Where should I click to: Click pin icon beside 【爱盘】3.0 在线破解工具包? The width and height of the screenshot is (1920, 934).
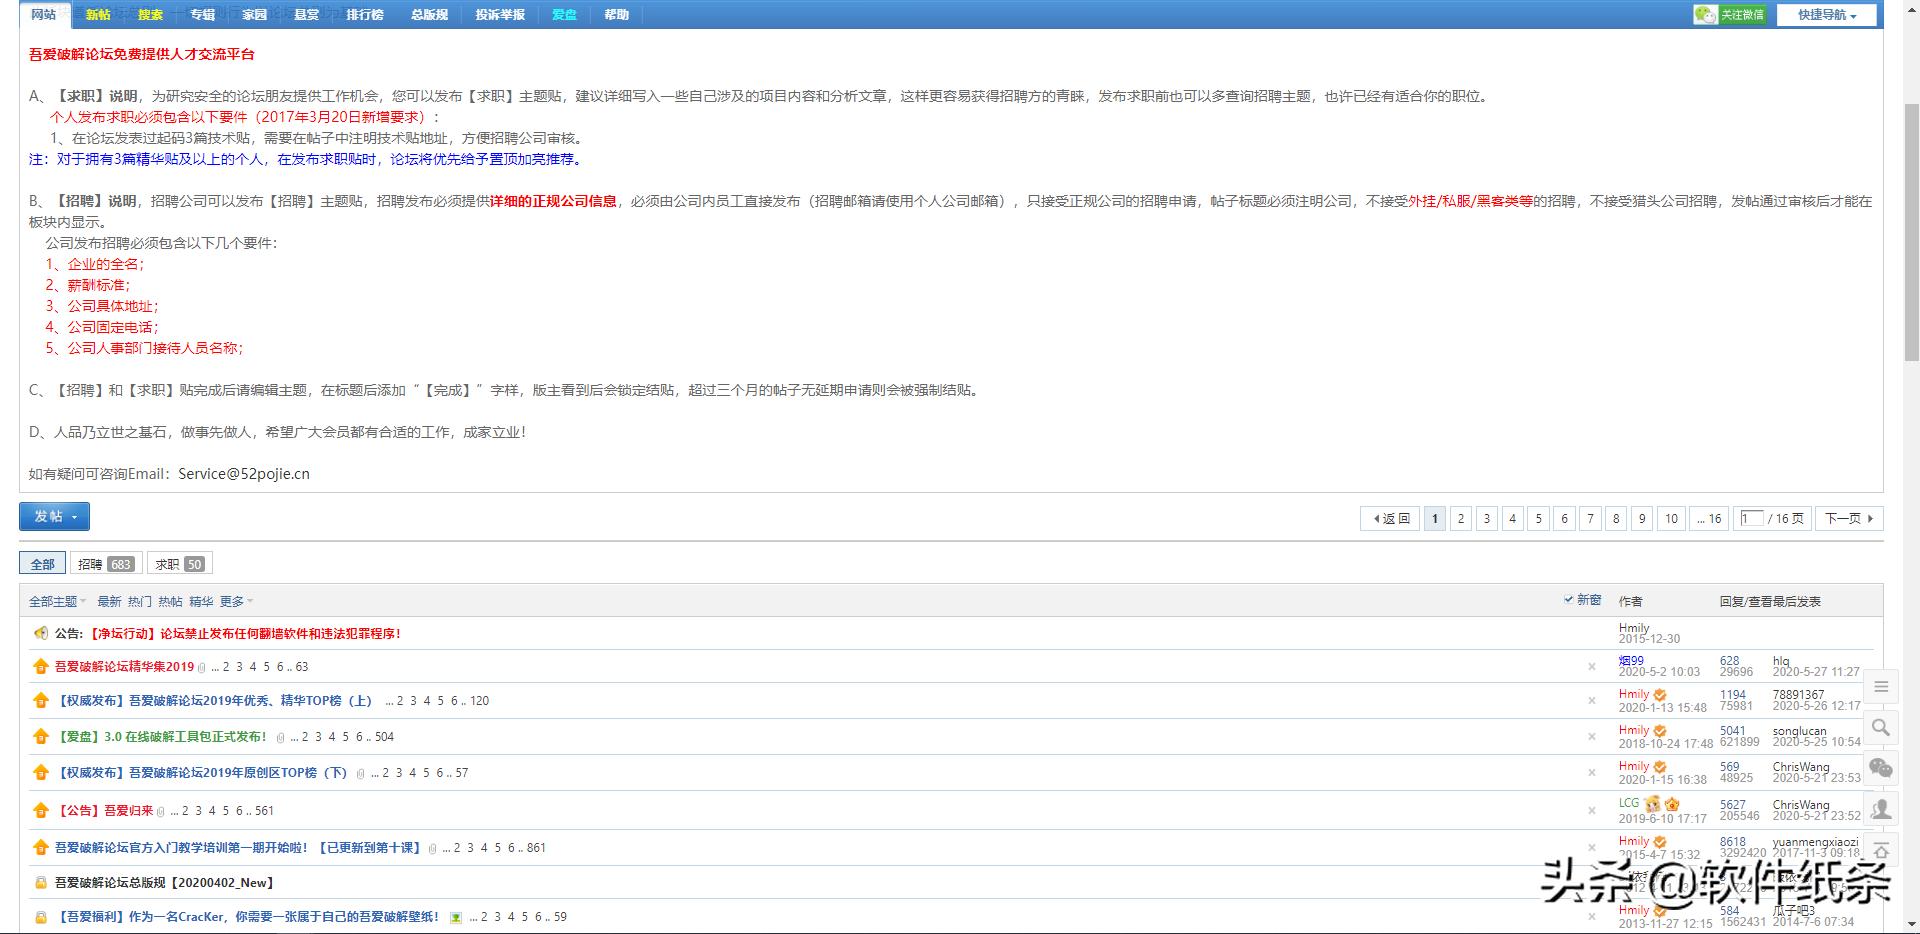(41, 737)
